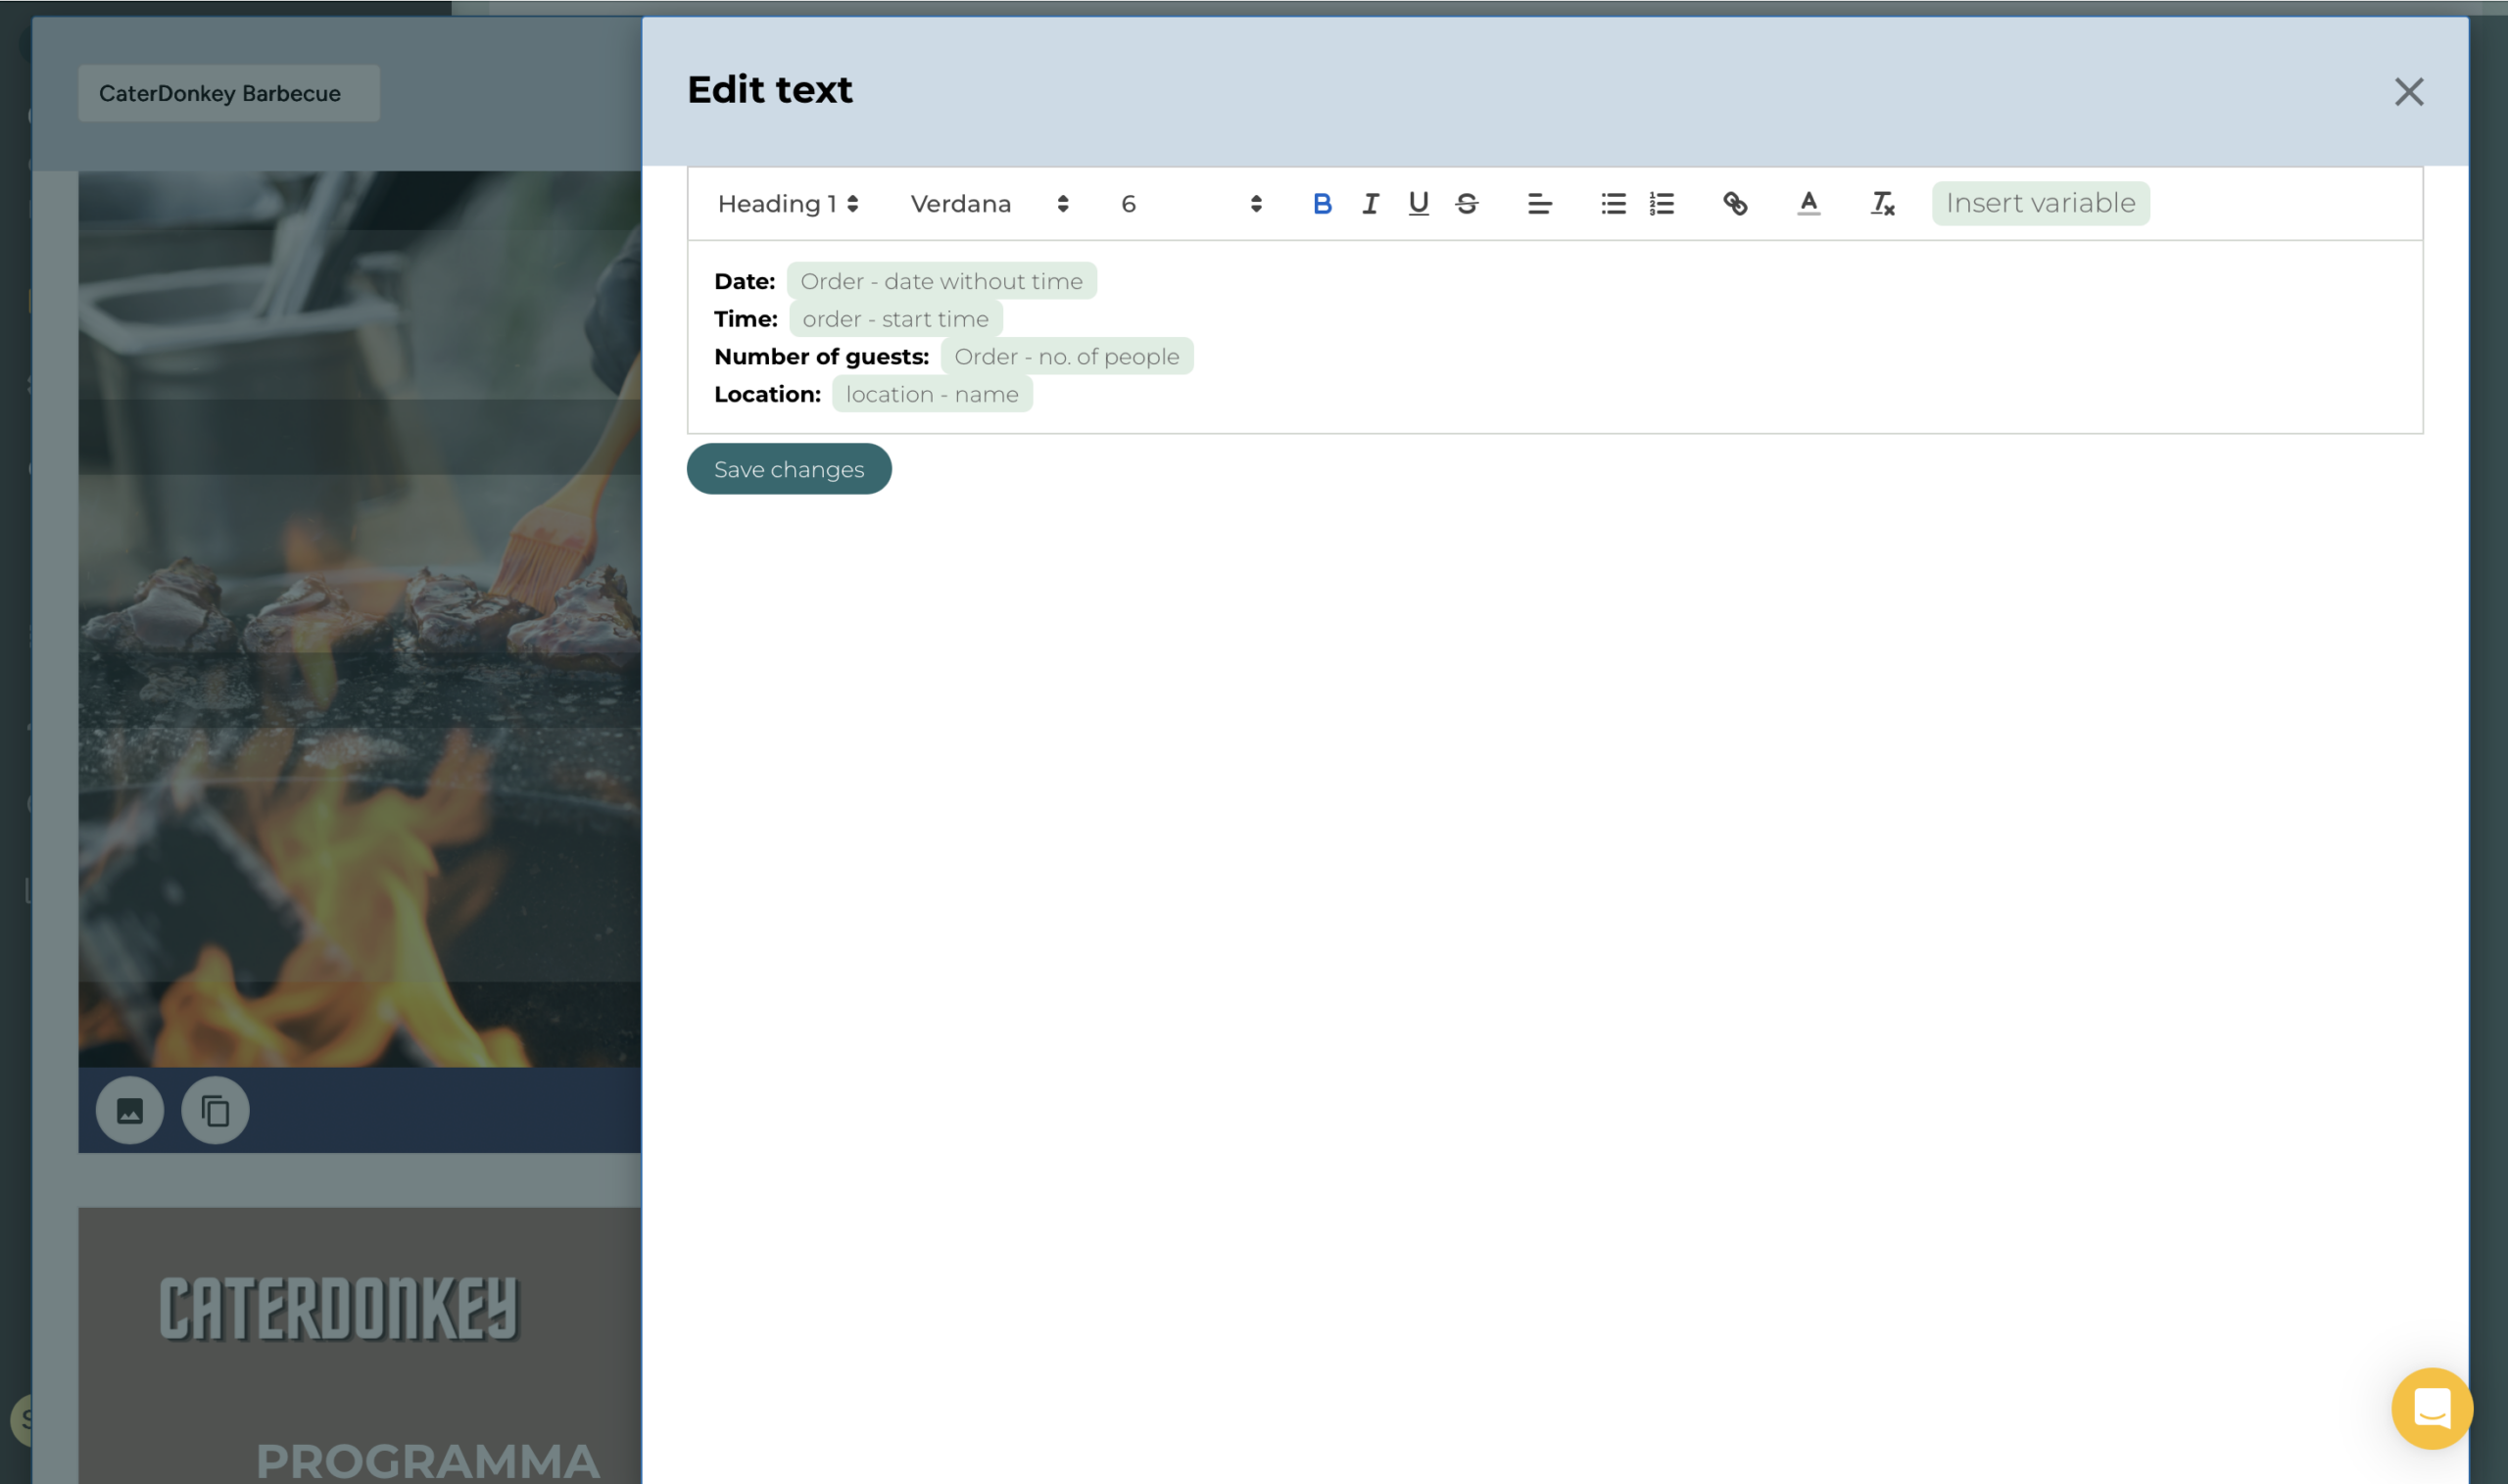Open the chat support widget

[x=2431, y=1408]
